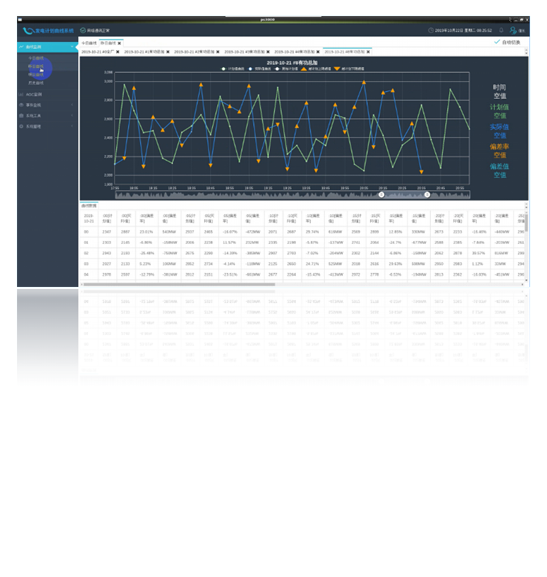Click the left handle of chart range slider
Screen dimensions: 547x577
(x=381, y=194)
